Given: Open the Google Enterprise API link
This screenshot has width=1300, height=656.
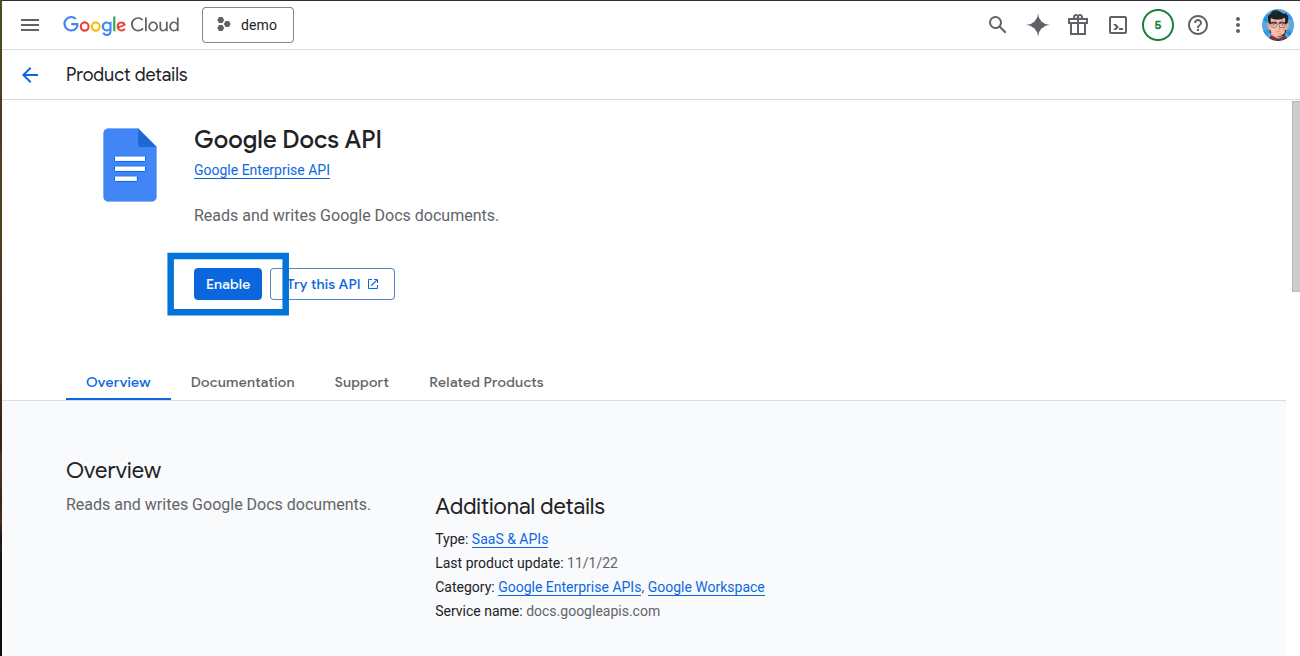Looking at the screenshot, I should tap(262, 170).
